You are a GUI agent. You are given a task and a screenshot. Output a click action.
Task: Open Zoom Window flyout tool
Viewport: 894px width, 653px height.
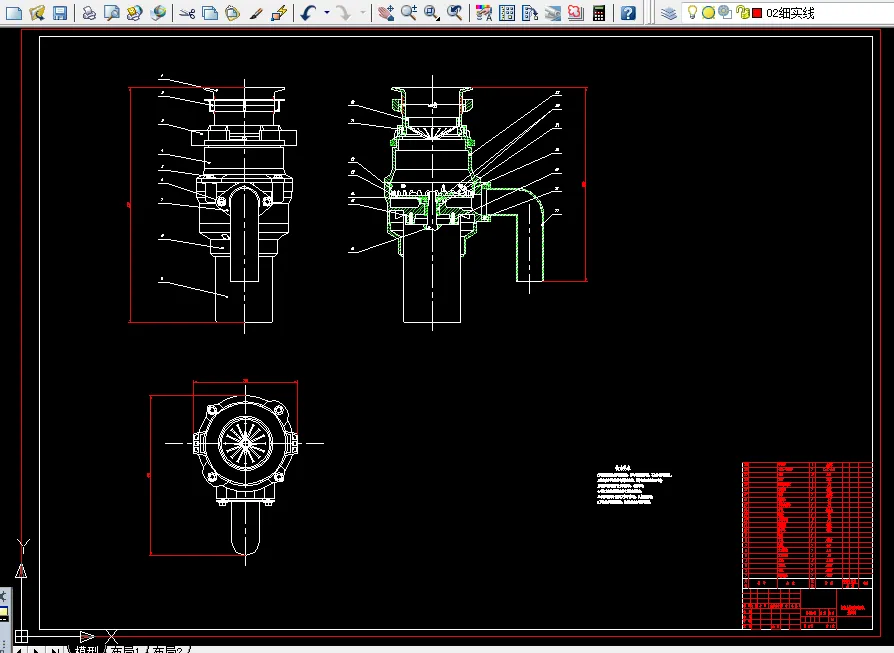tap(432, 13)
